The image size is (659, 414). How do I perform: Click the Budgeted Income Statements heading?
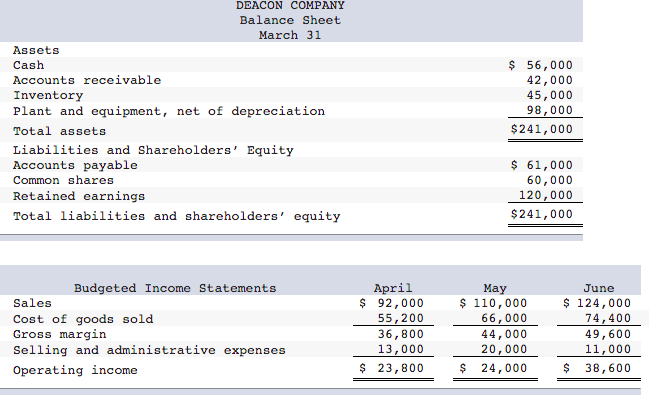pos(175,288)
